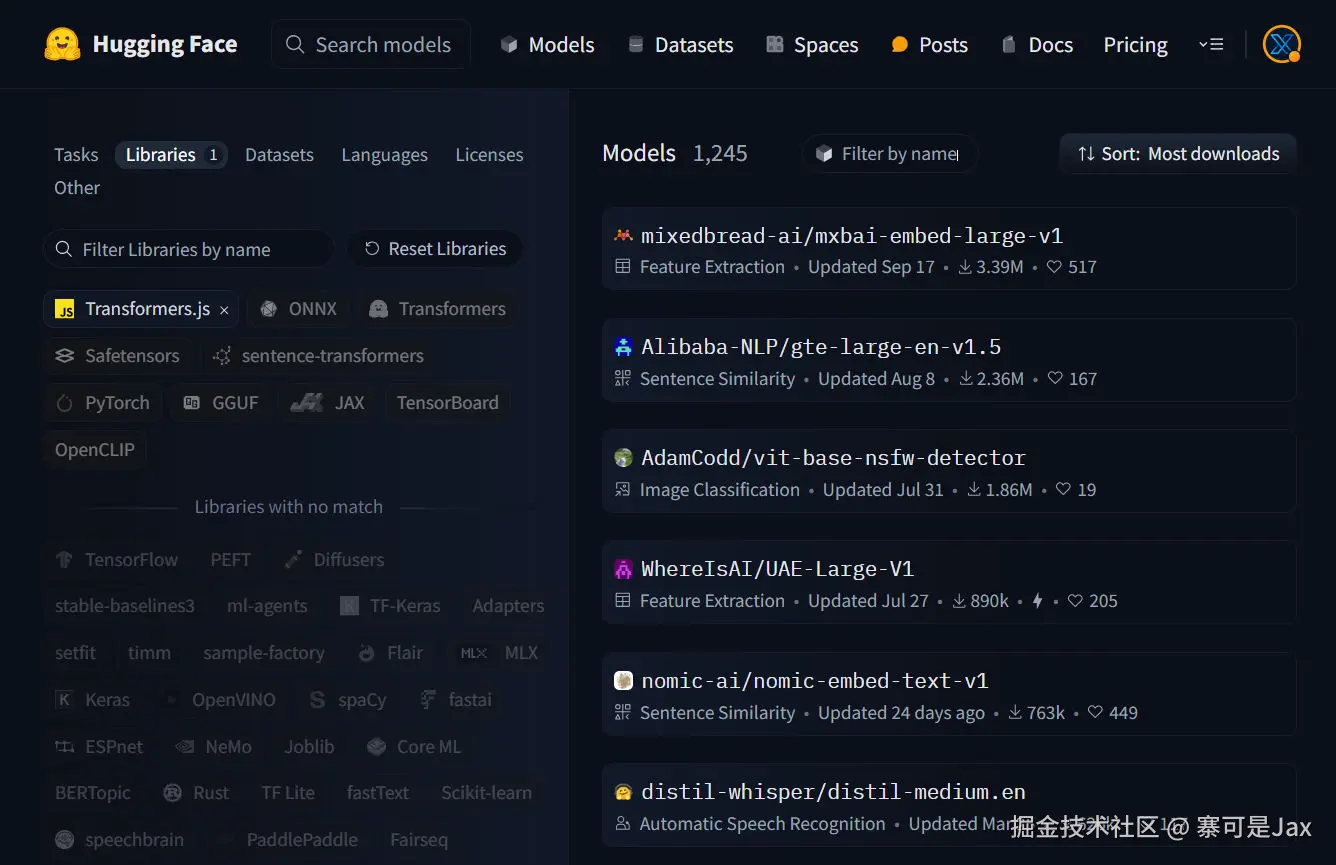Switch to the Licenses filter tab
Viewport: 1336px width, 865px height.
pos(489,155)
